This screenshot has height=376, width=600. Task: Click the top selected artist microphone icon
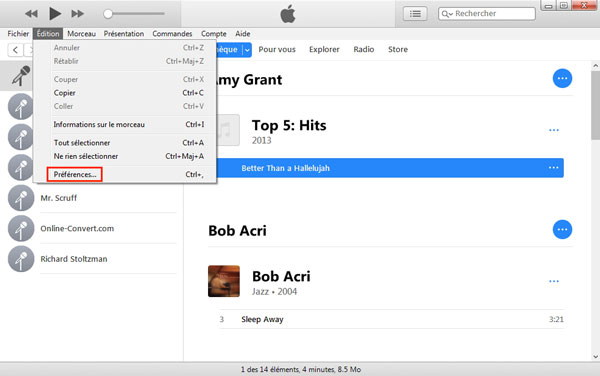click(21, 76)
